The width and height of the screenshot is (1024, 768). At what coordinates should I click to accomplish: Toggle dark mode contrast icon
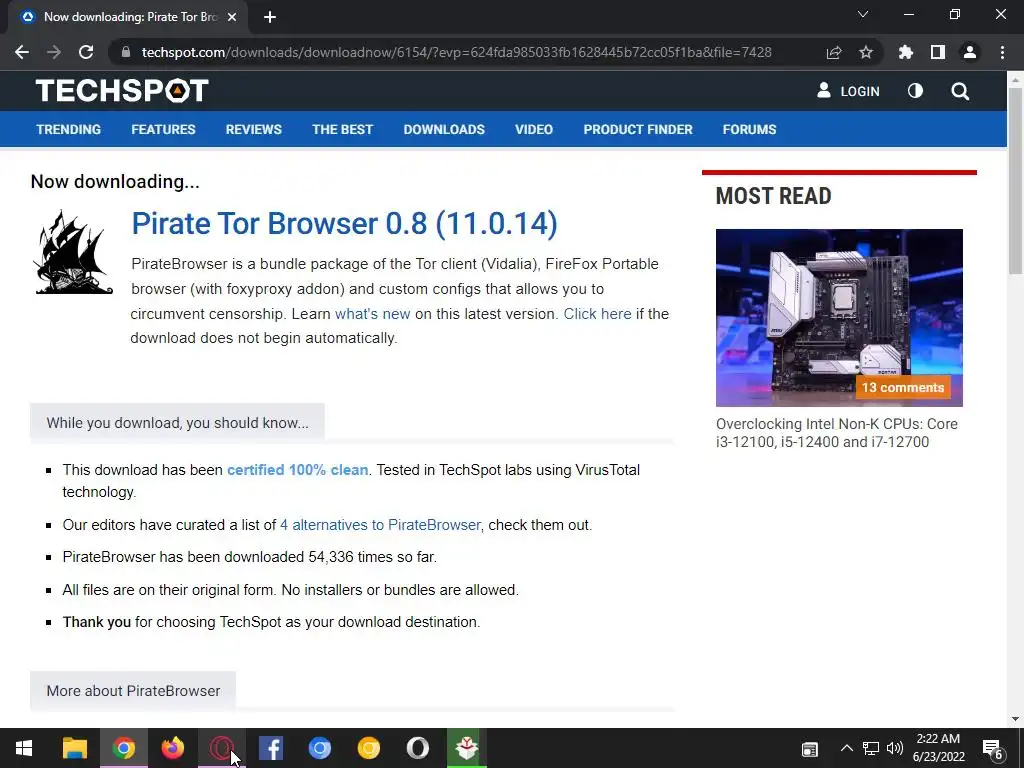tap(915, 91)
